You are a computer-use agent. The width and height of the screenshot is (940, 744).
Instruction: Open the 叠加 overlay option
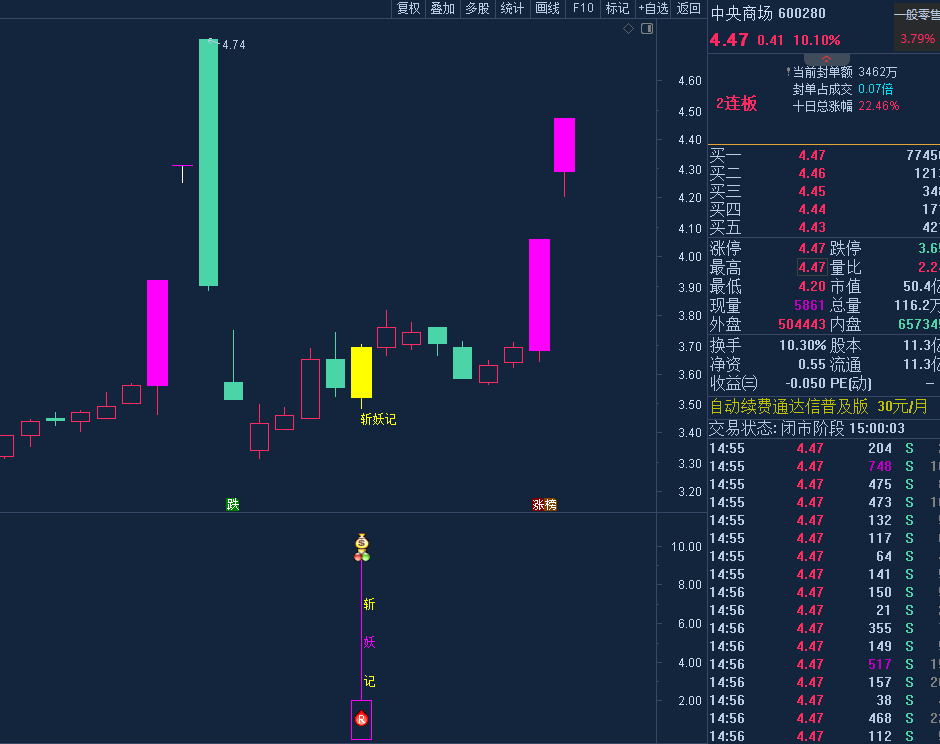(x=442, y=9)
